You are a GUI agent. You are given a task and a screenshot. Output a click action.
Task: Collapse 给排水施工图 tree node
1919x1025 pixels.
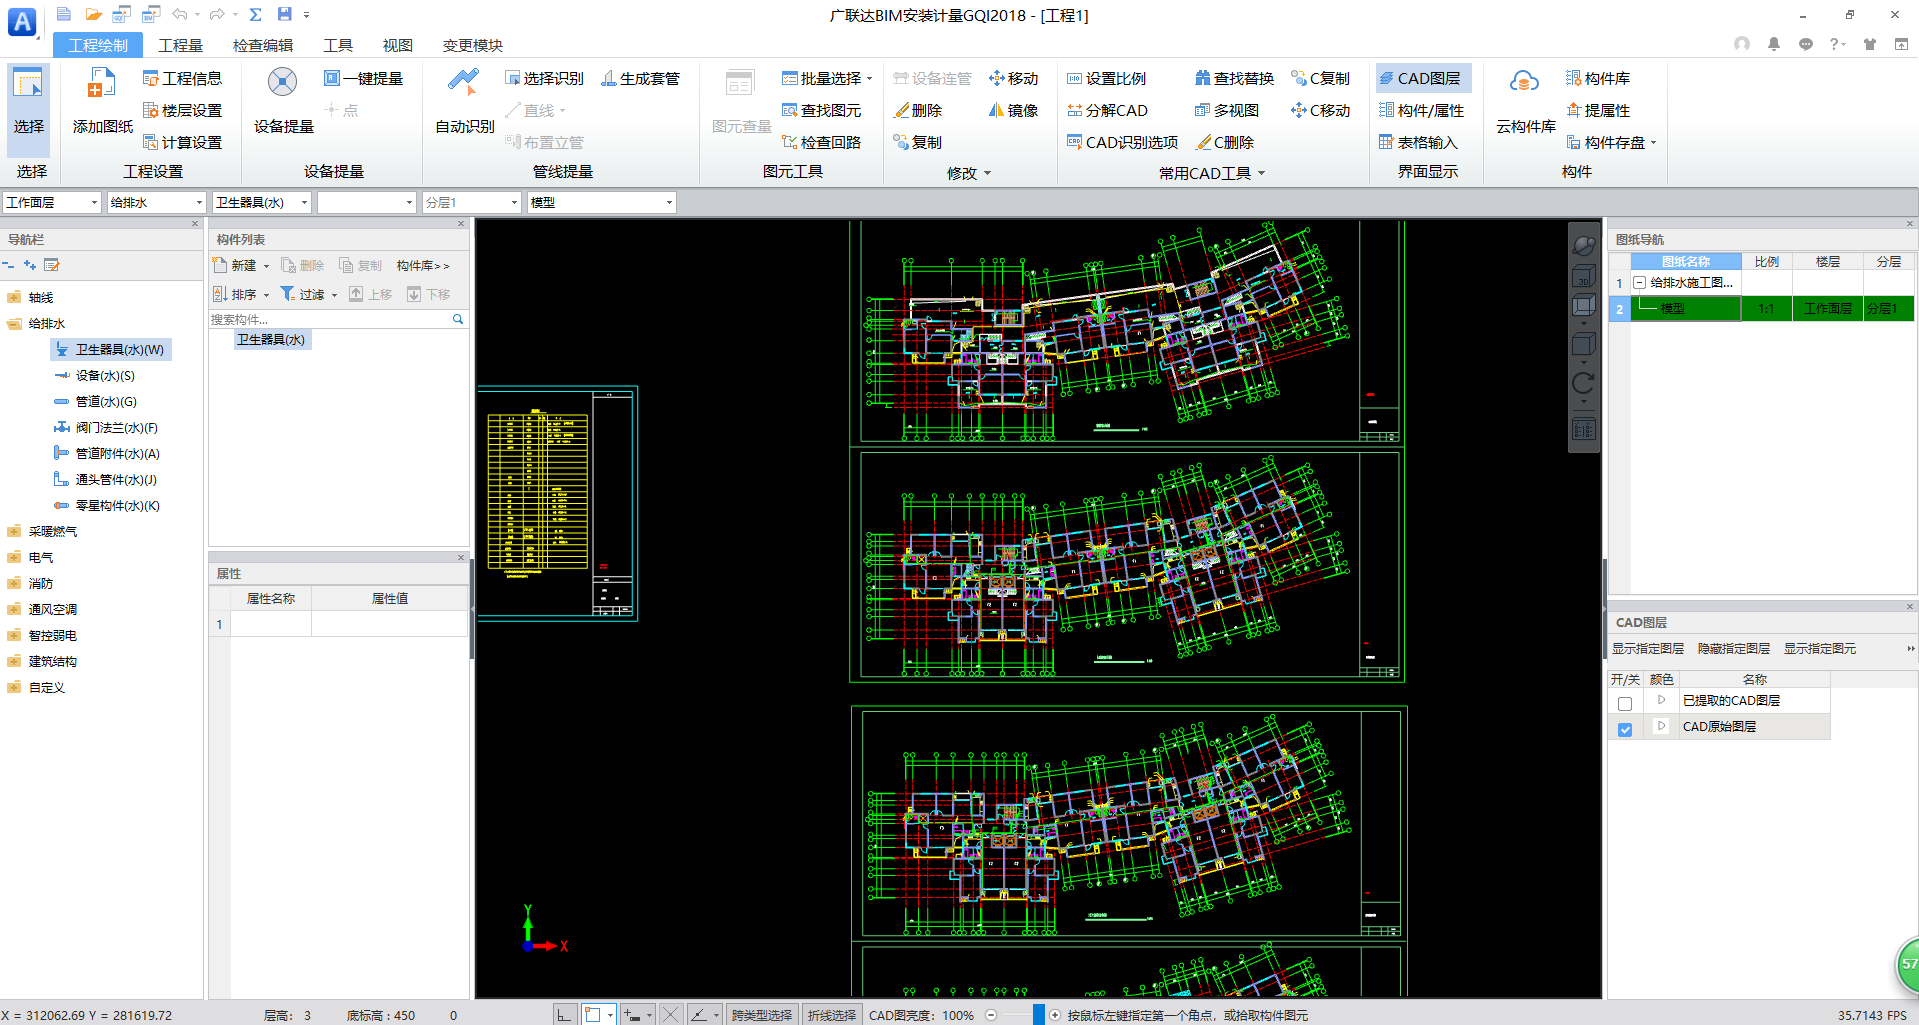click(1639, 283)
